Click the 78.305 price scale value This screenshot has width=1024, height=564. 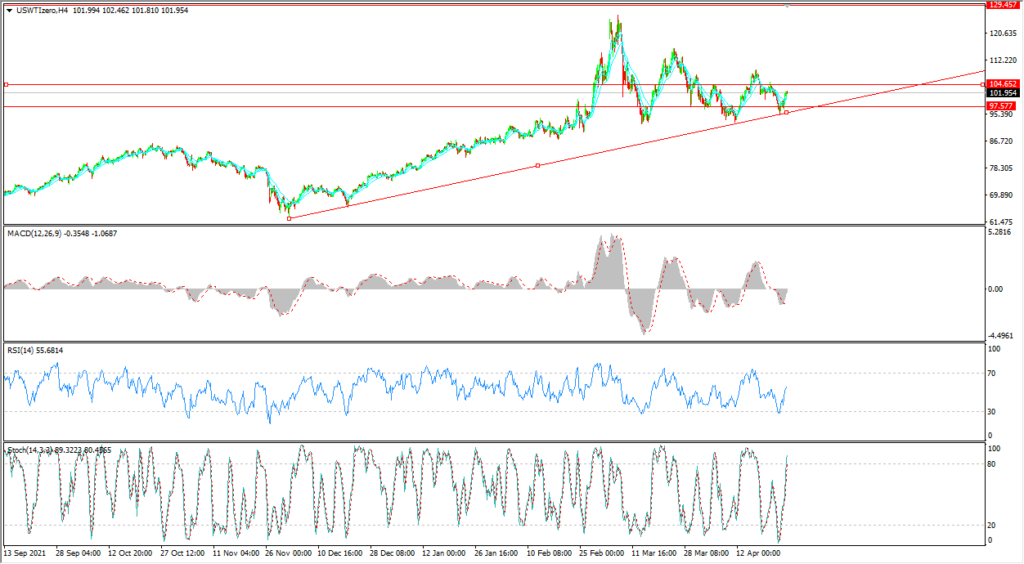1002,168
